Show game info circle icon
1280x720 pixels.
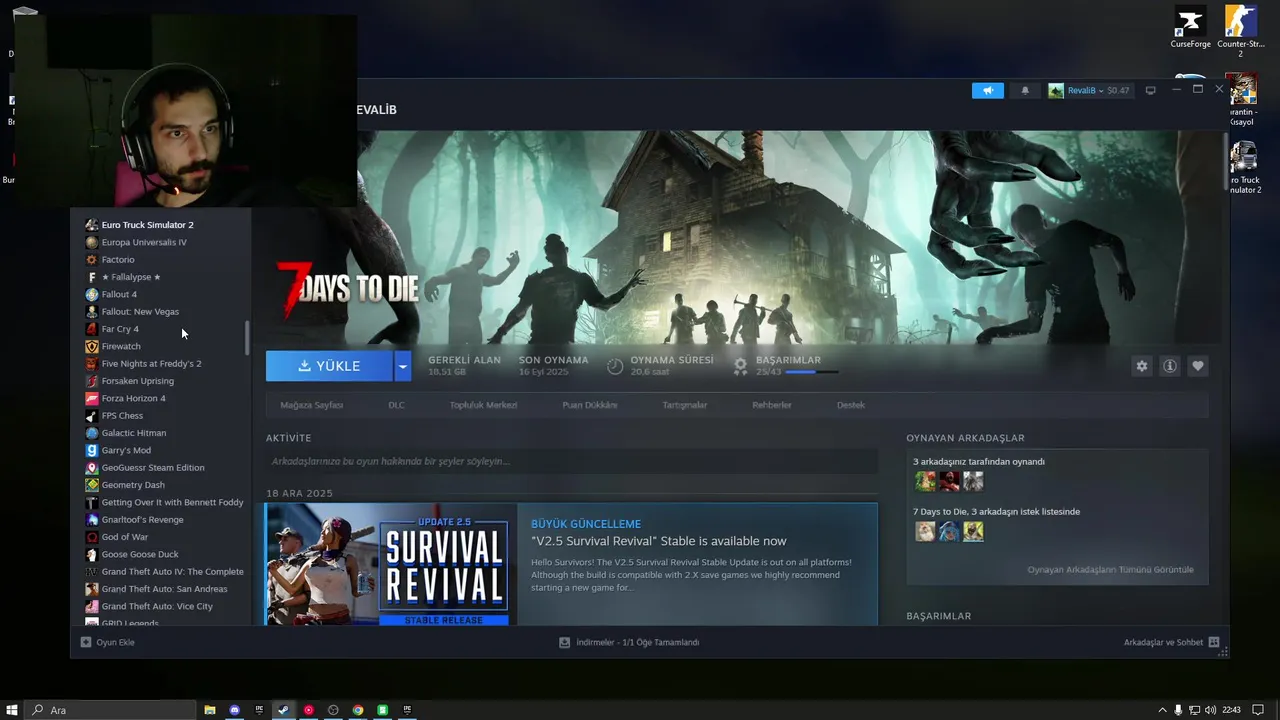[x=1169, y=366]
